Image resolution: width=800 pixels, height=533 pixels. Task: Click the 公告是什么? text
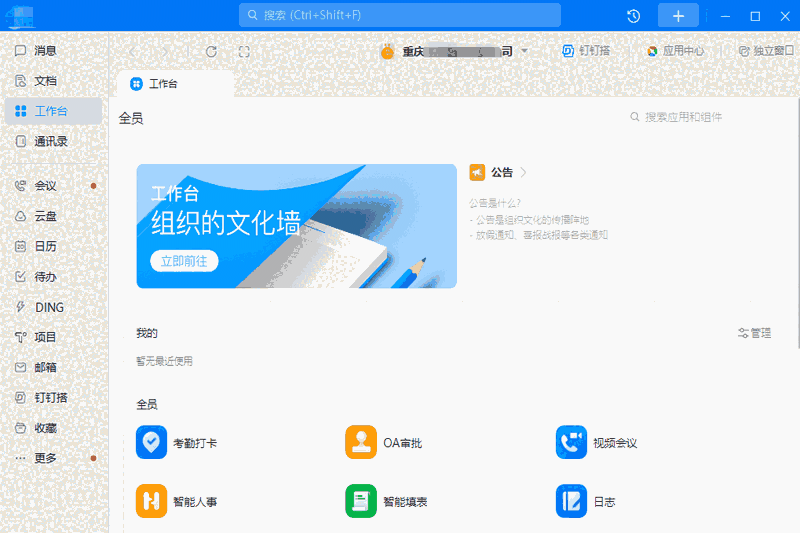494,203
